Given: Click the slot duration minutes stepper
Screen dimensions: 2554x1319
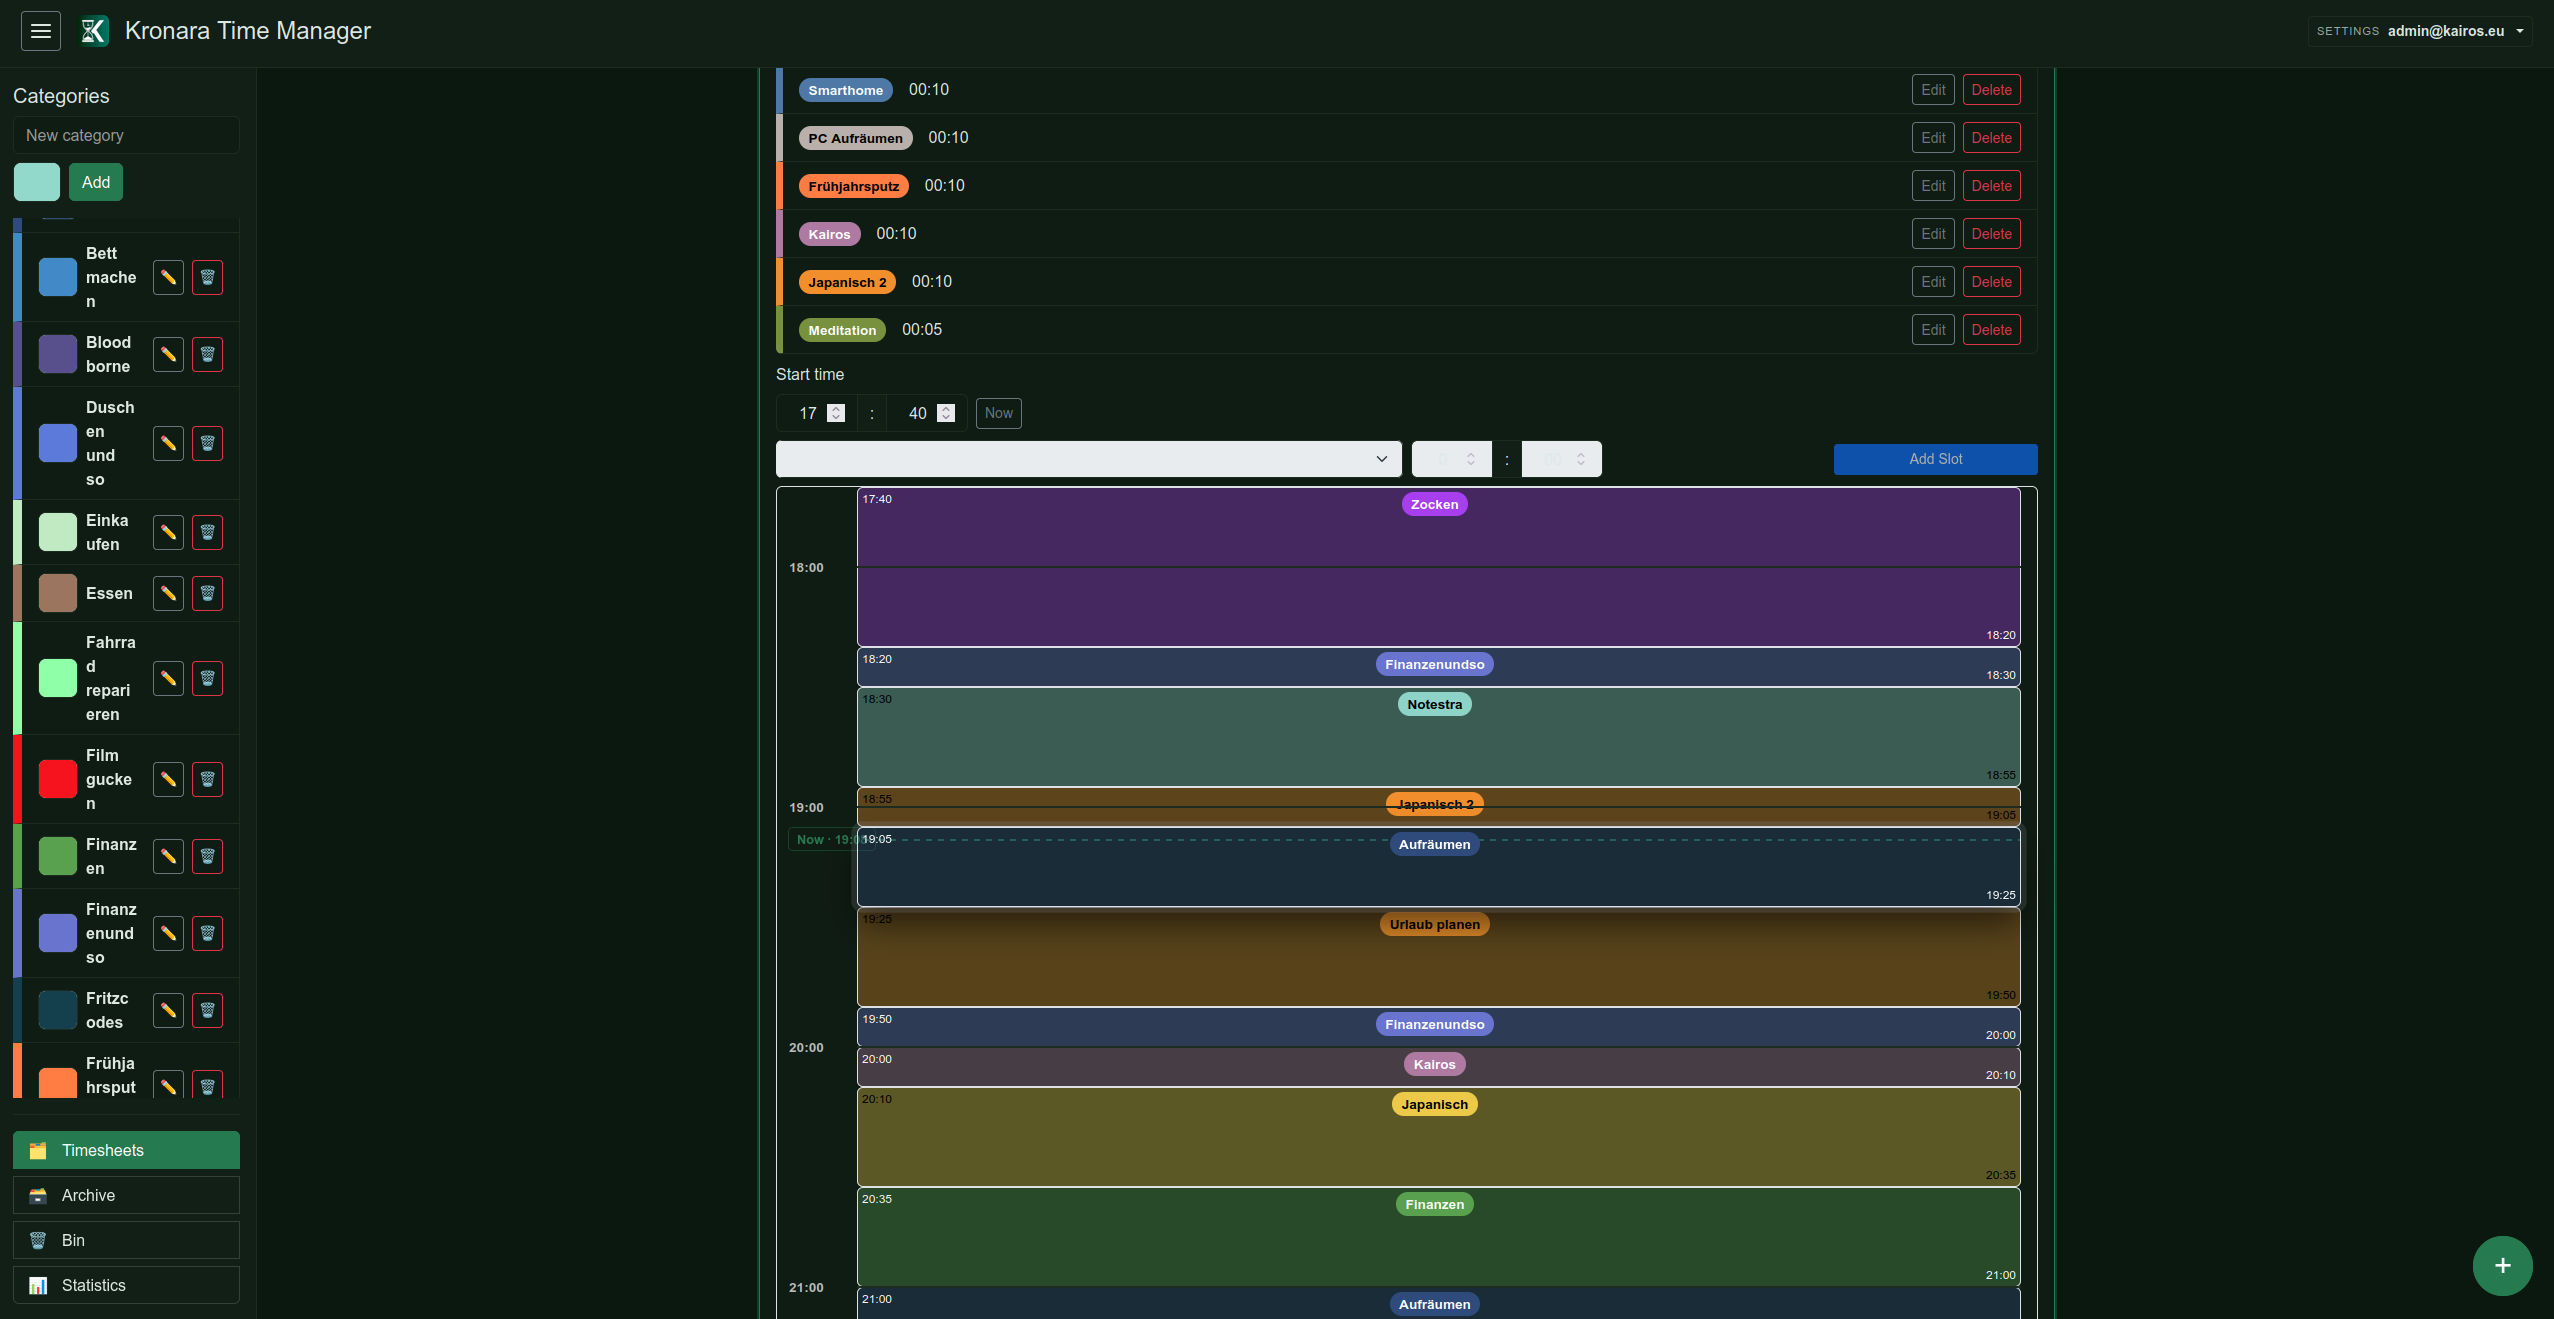Looking at the screenshot, I should pos(1580,459).
